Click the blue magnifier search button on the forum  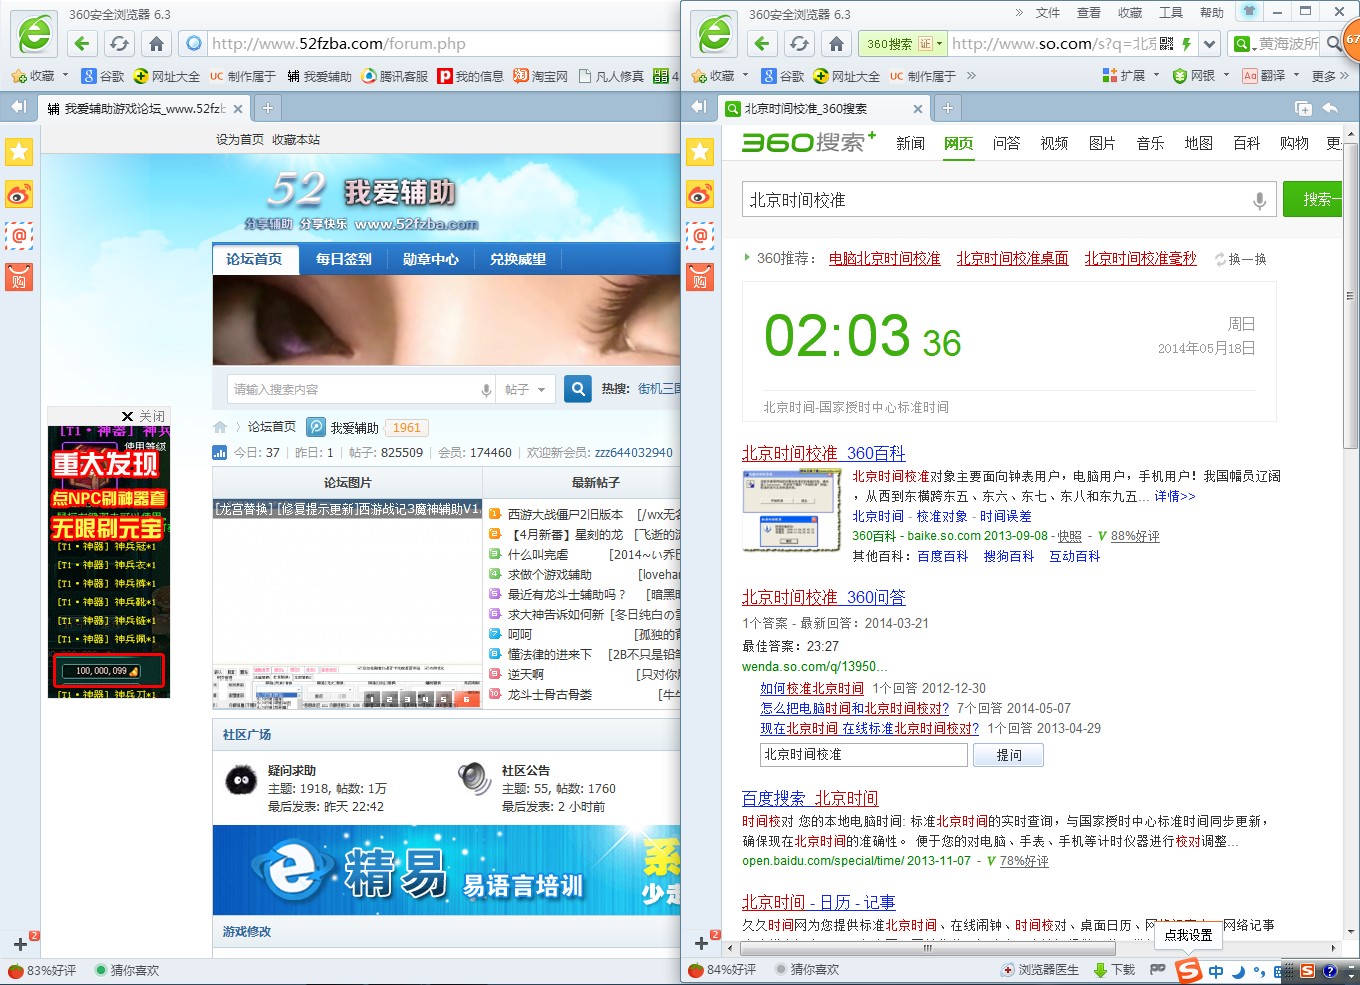[x=577, y=389]
